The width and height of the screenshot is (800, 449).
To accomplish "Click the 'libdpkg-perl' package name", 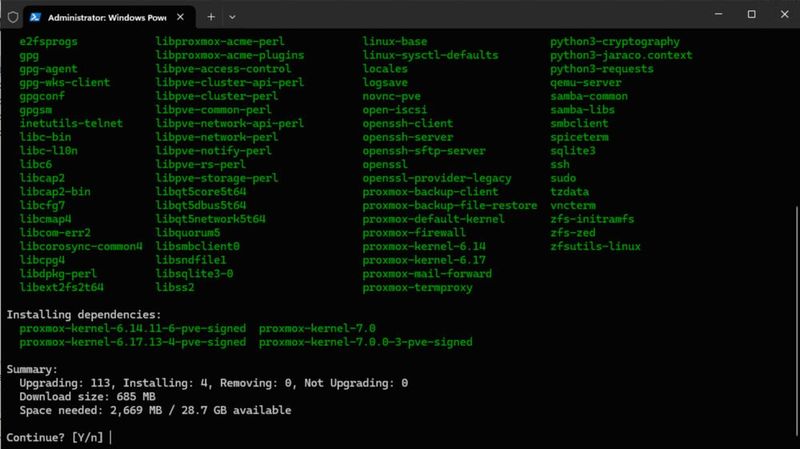I will coord(58,273).
